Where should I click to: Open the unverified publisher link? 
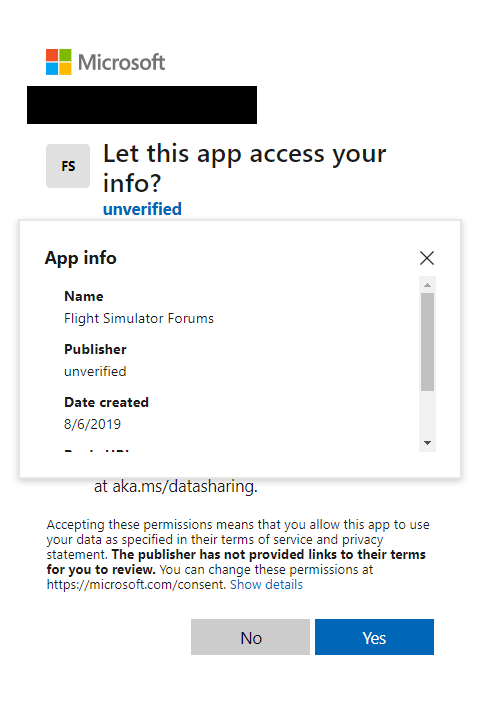click(142, 209)
